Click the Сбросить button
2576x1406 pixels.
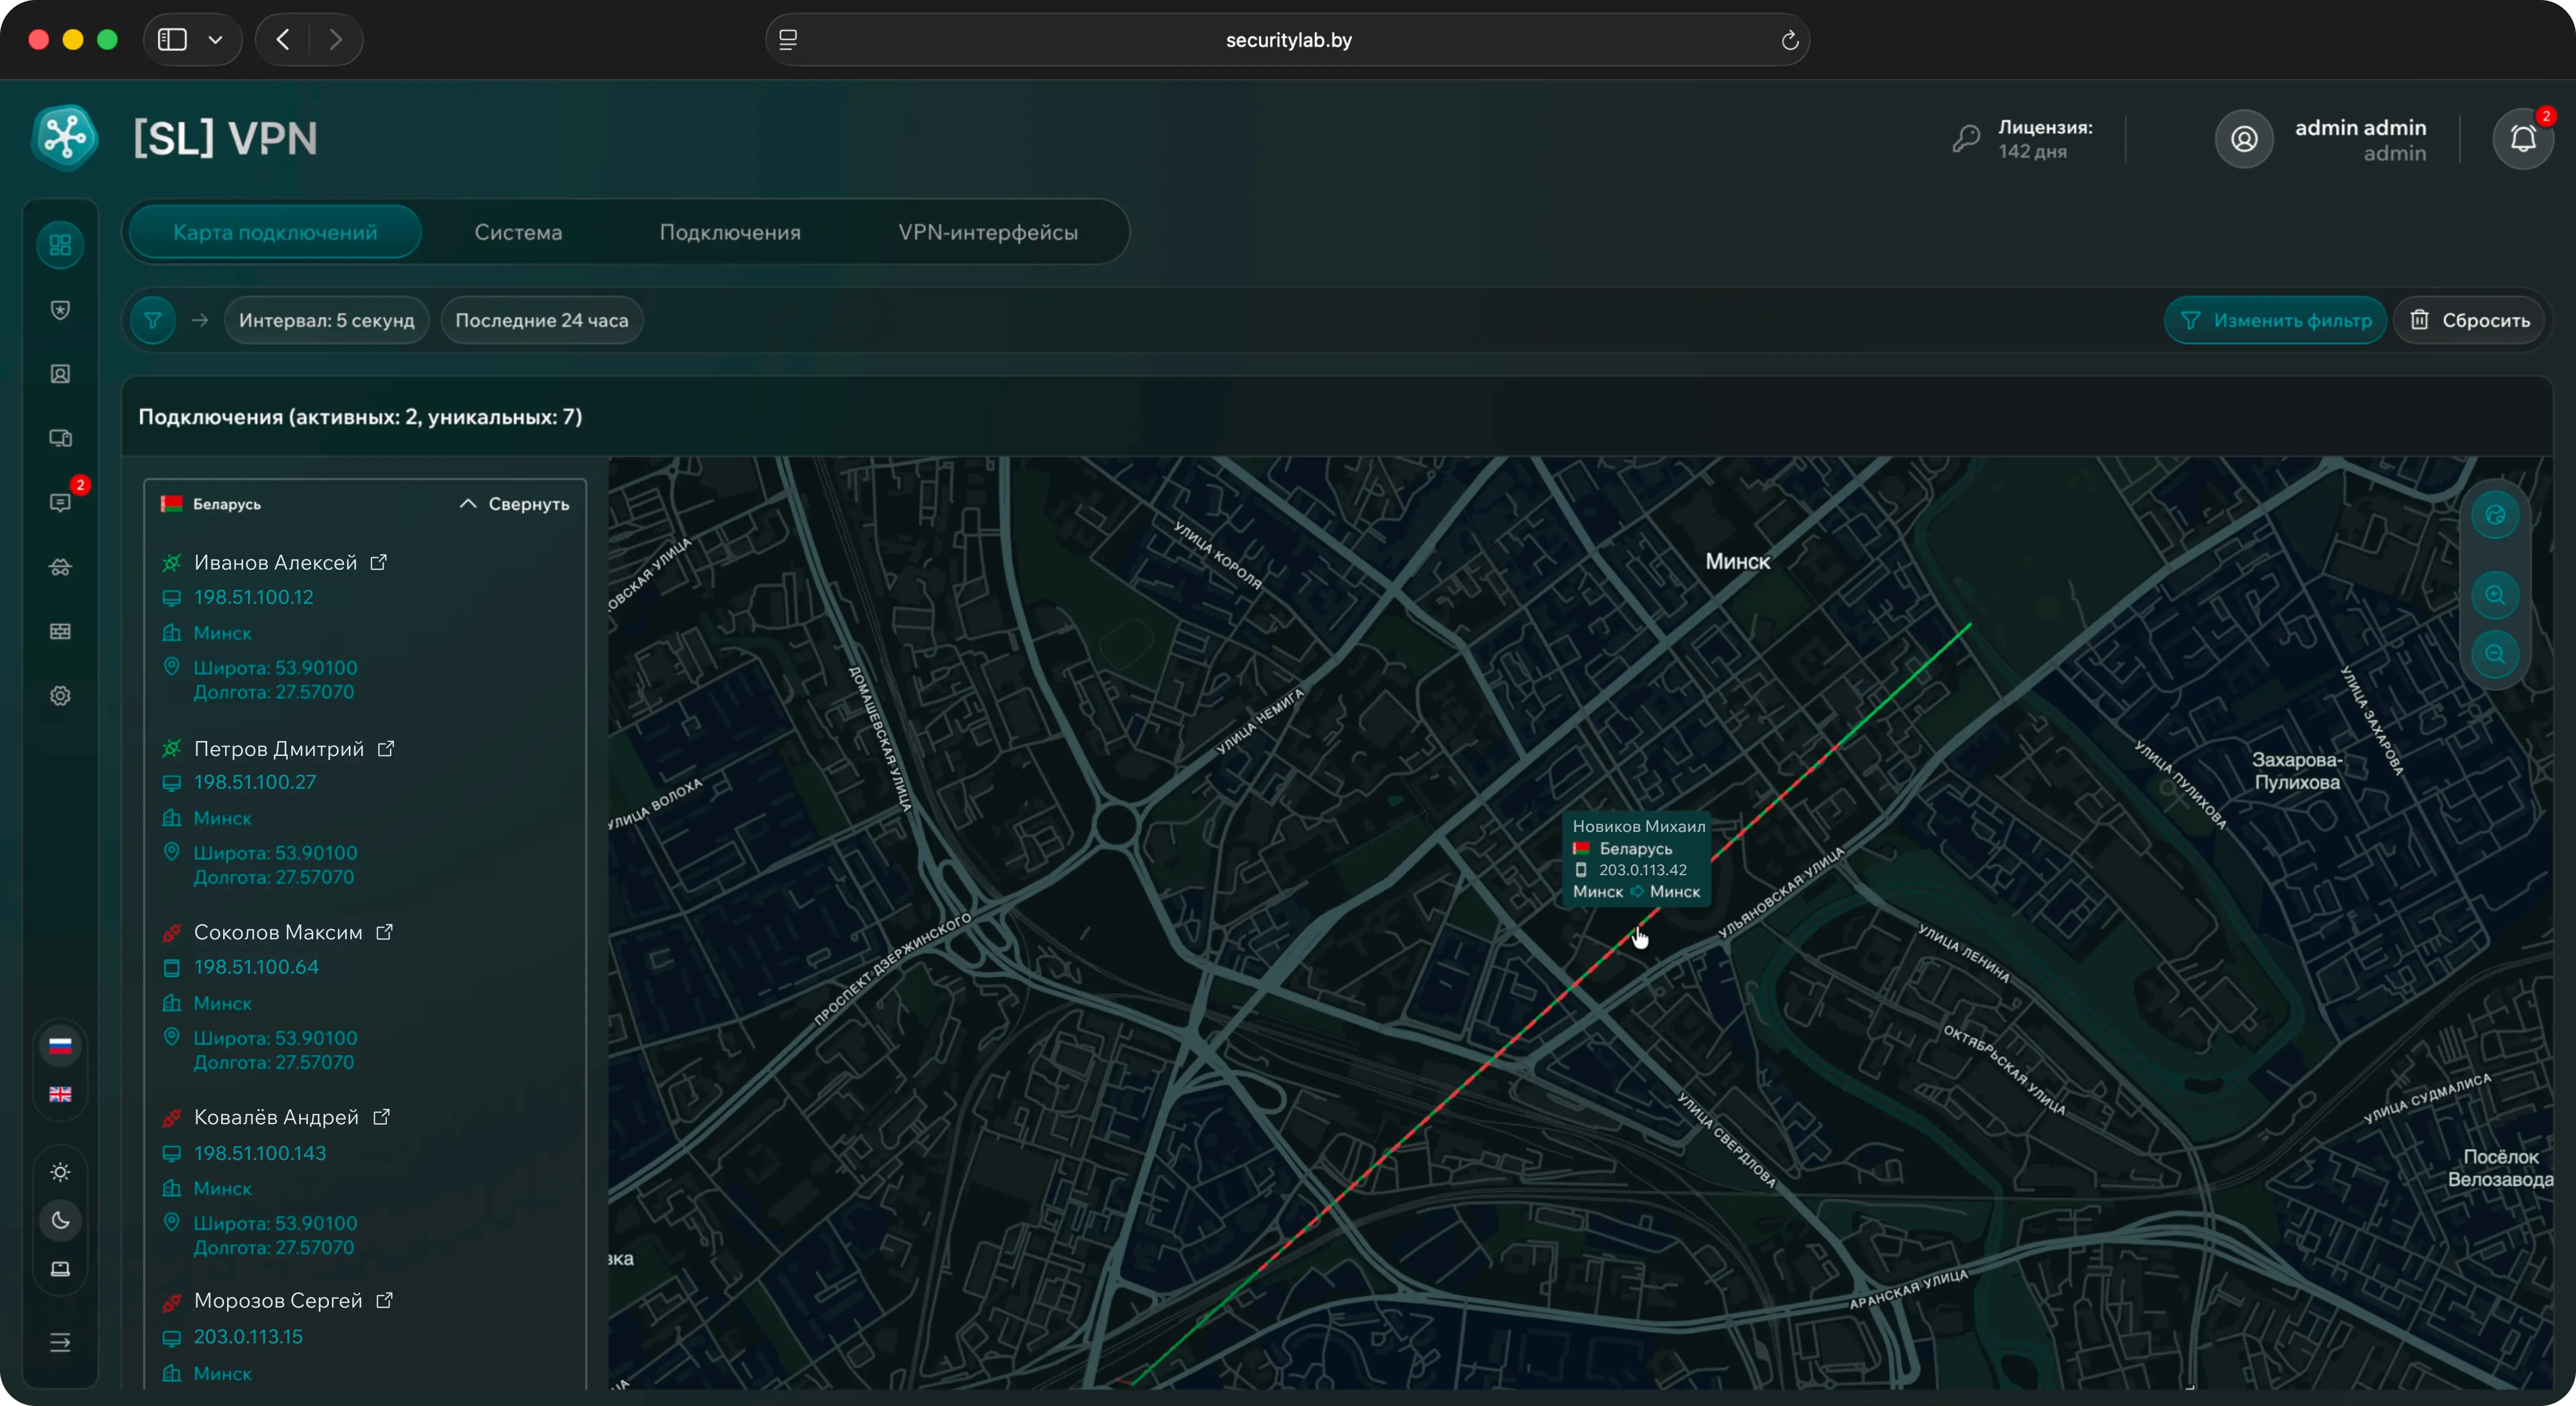2469,320
